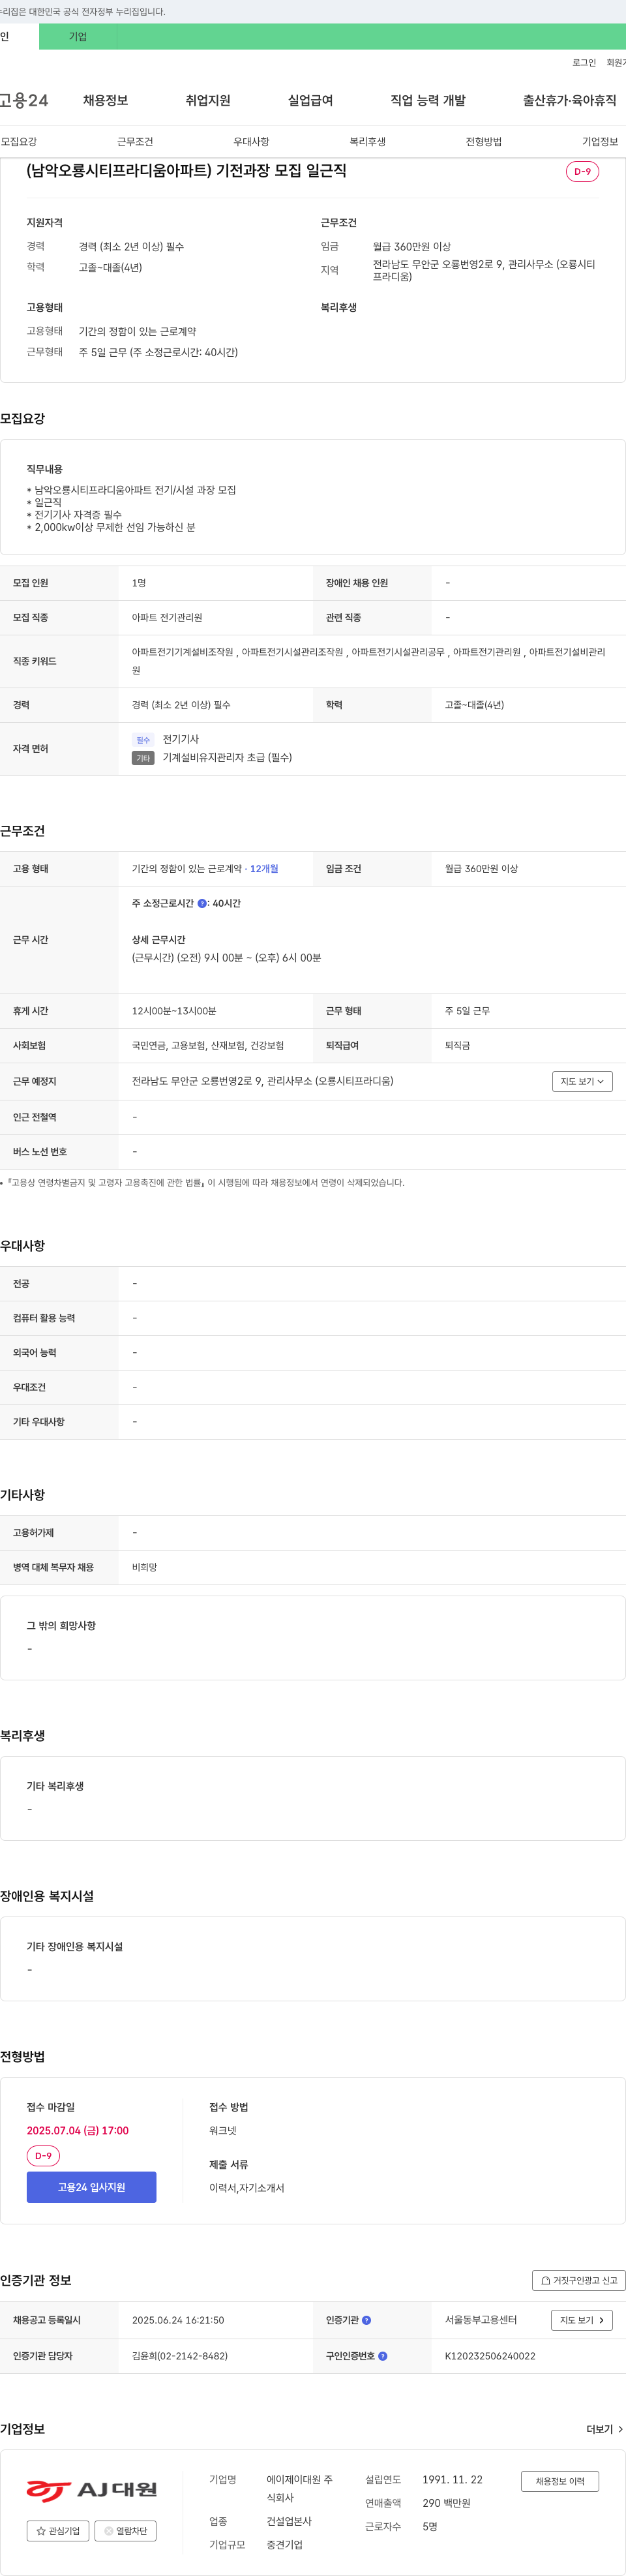This screenshot has width=626, height=2576.
Task: Click the 퇴직금 value in 퇴직급여 row
Action: tap(457, 1046)
